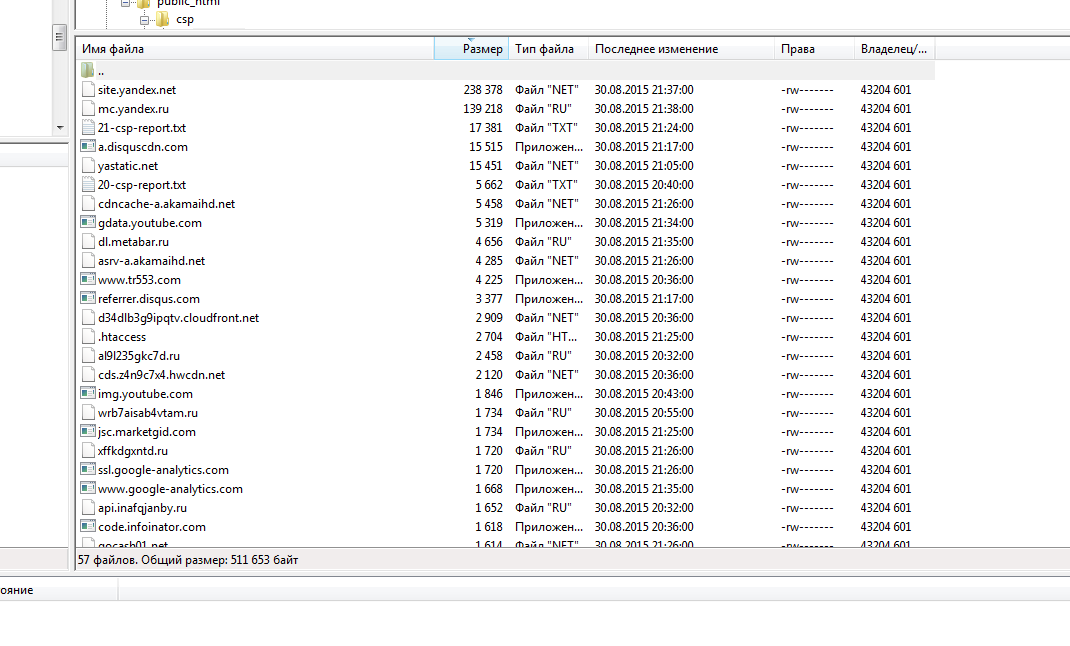Viewport: 1070px width, 646px height.
Task: Sort by the Права column header
Action: (814, 49)
